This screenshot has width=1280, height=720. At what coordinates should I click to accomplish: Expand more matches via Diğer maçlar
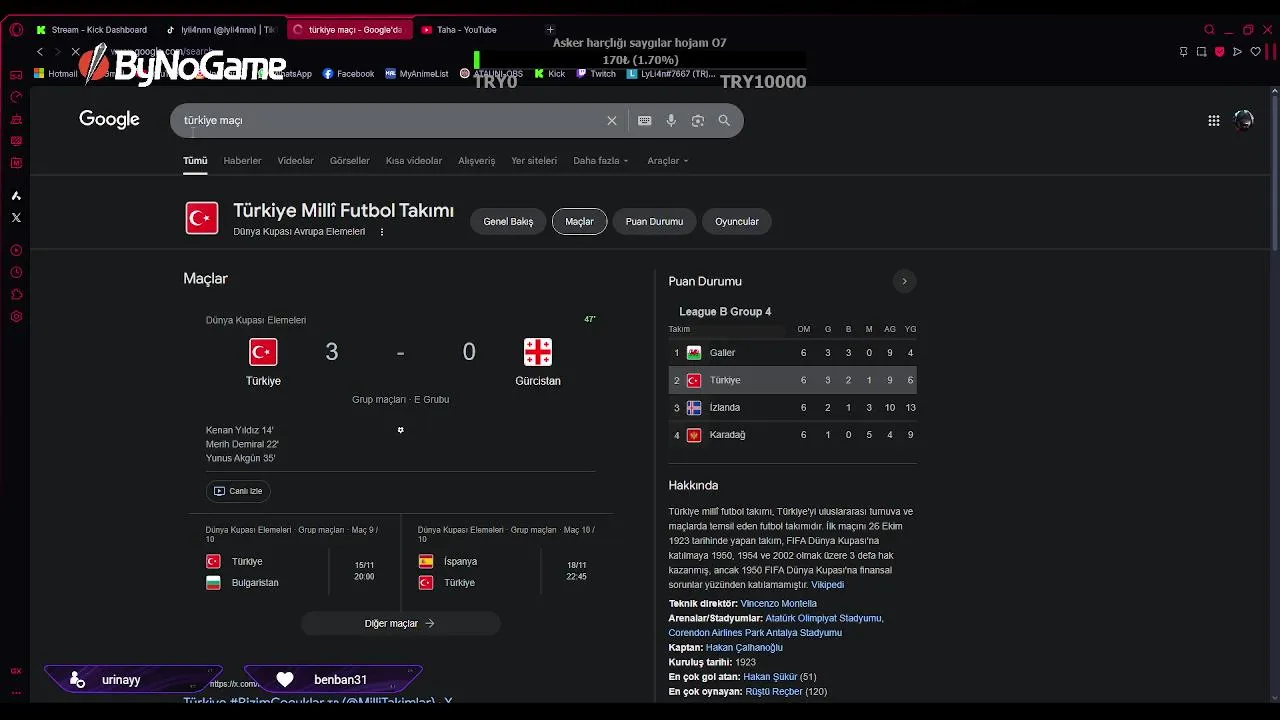tap(400, 623)
